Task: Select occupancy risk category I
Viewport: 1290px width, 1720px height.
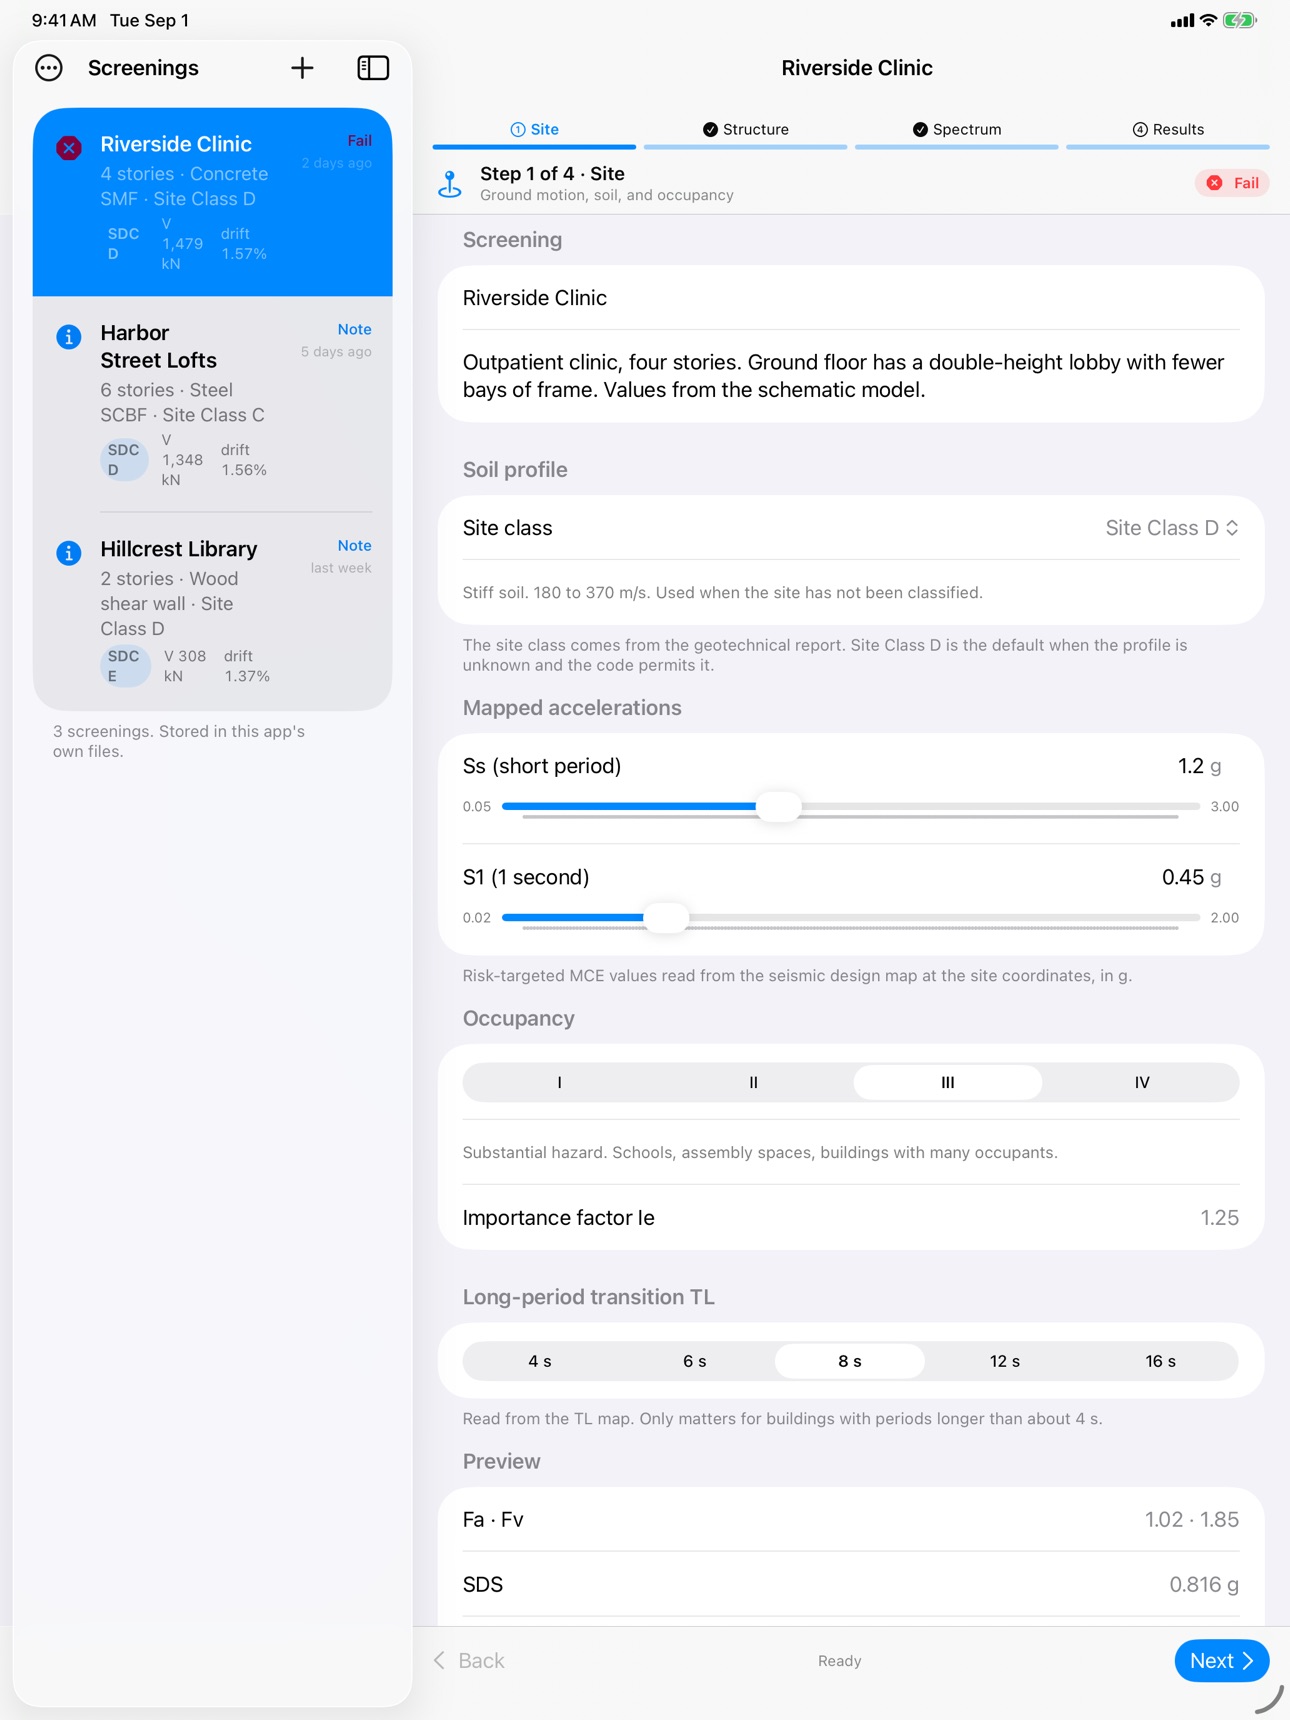Action: click(x=560, y=1082)
